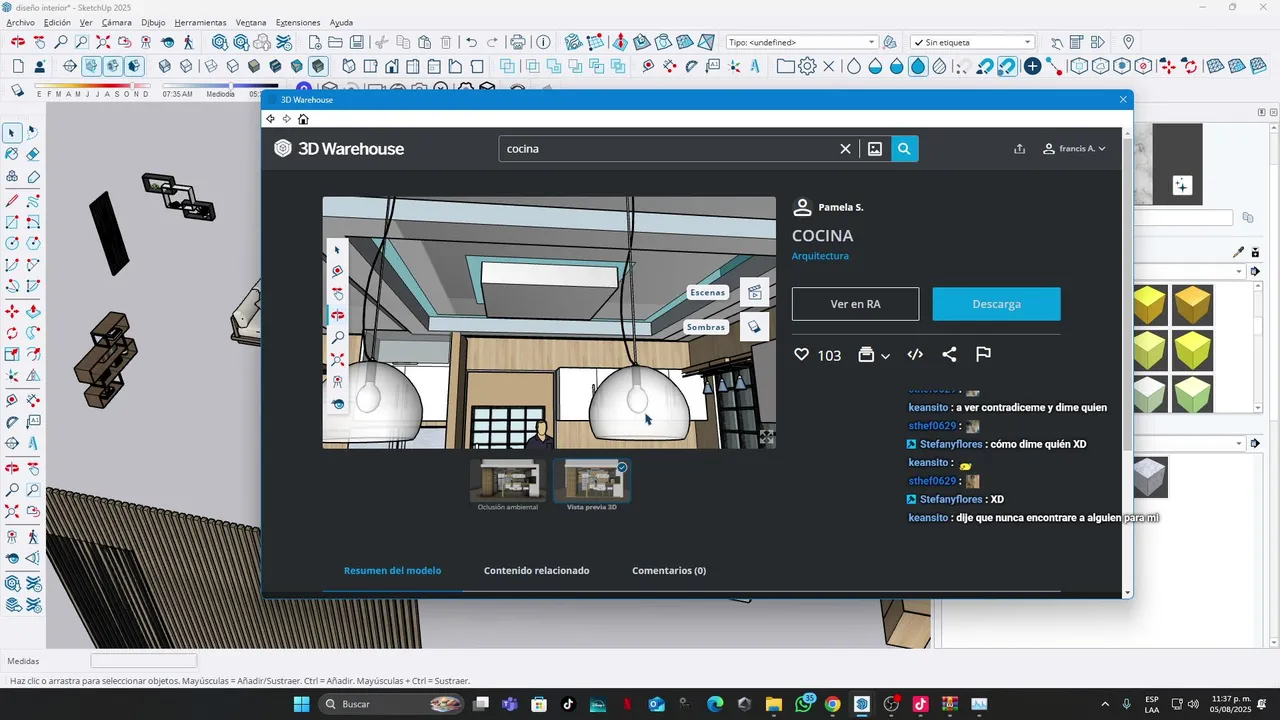
Task: Go to 3D Warehouse home icon
Action: point(303,119)
